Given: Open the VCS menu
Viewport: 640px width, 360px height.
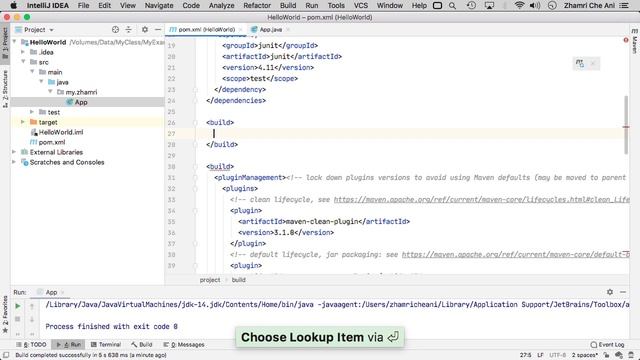Looking at the screenshot, I should point(360,6).
